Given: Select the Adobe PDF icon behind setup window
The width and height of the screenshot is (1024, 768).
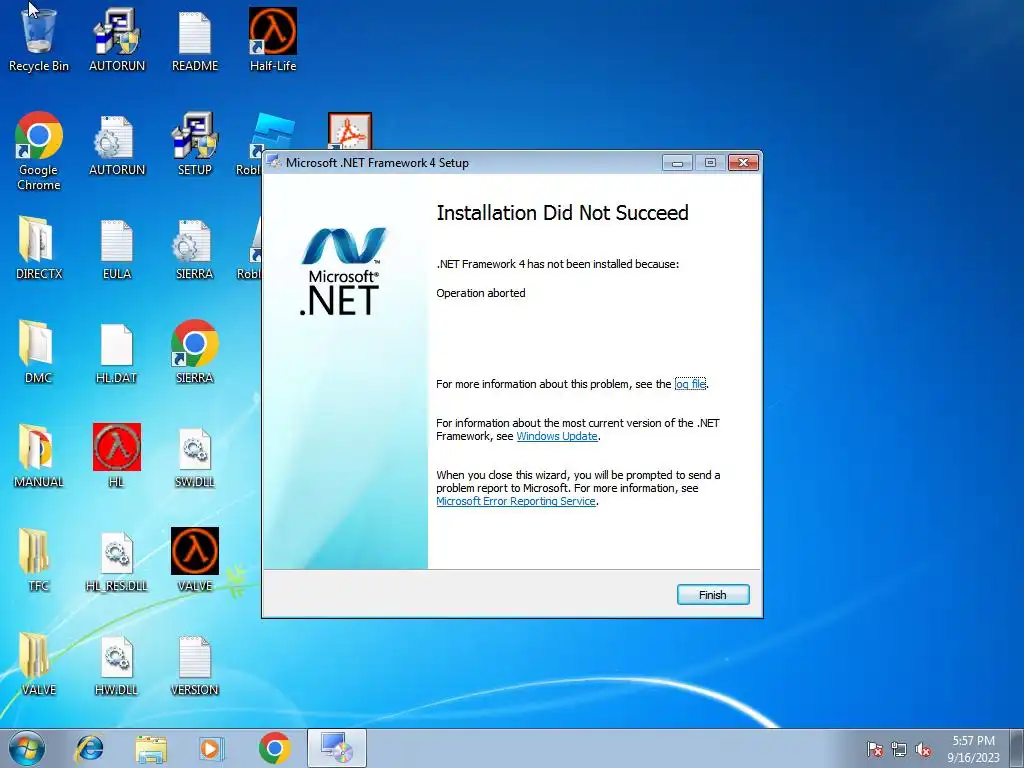Looking at the screenshot, I should click(350, 131).
